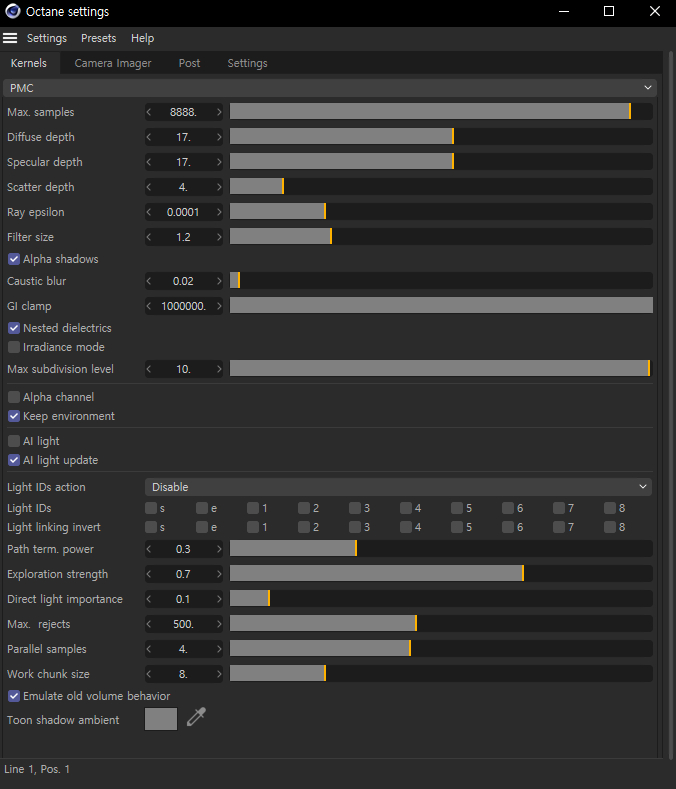Decrease Work chunk size with left arrow
The image size is (676, 789).
coord(149,674)
